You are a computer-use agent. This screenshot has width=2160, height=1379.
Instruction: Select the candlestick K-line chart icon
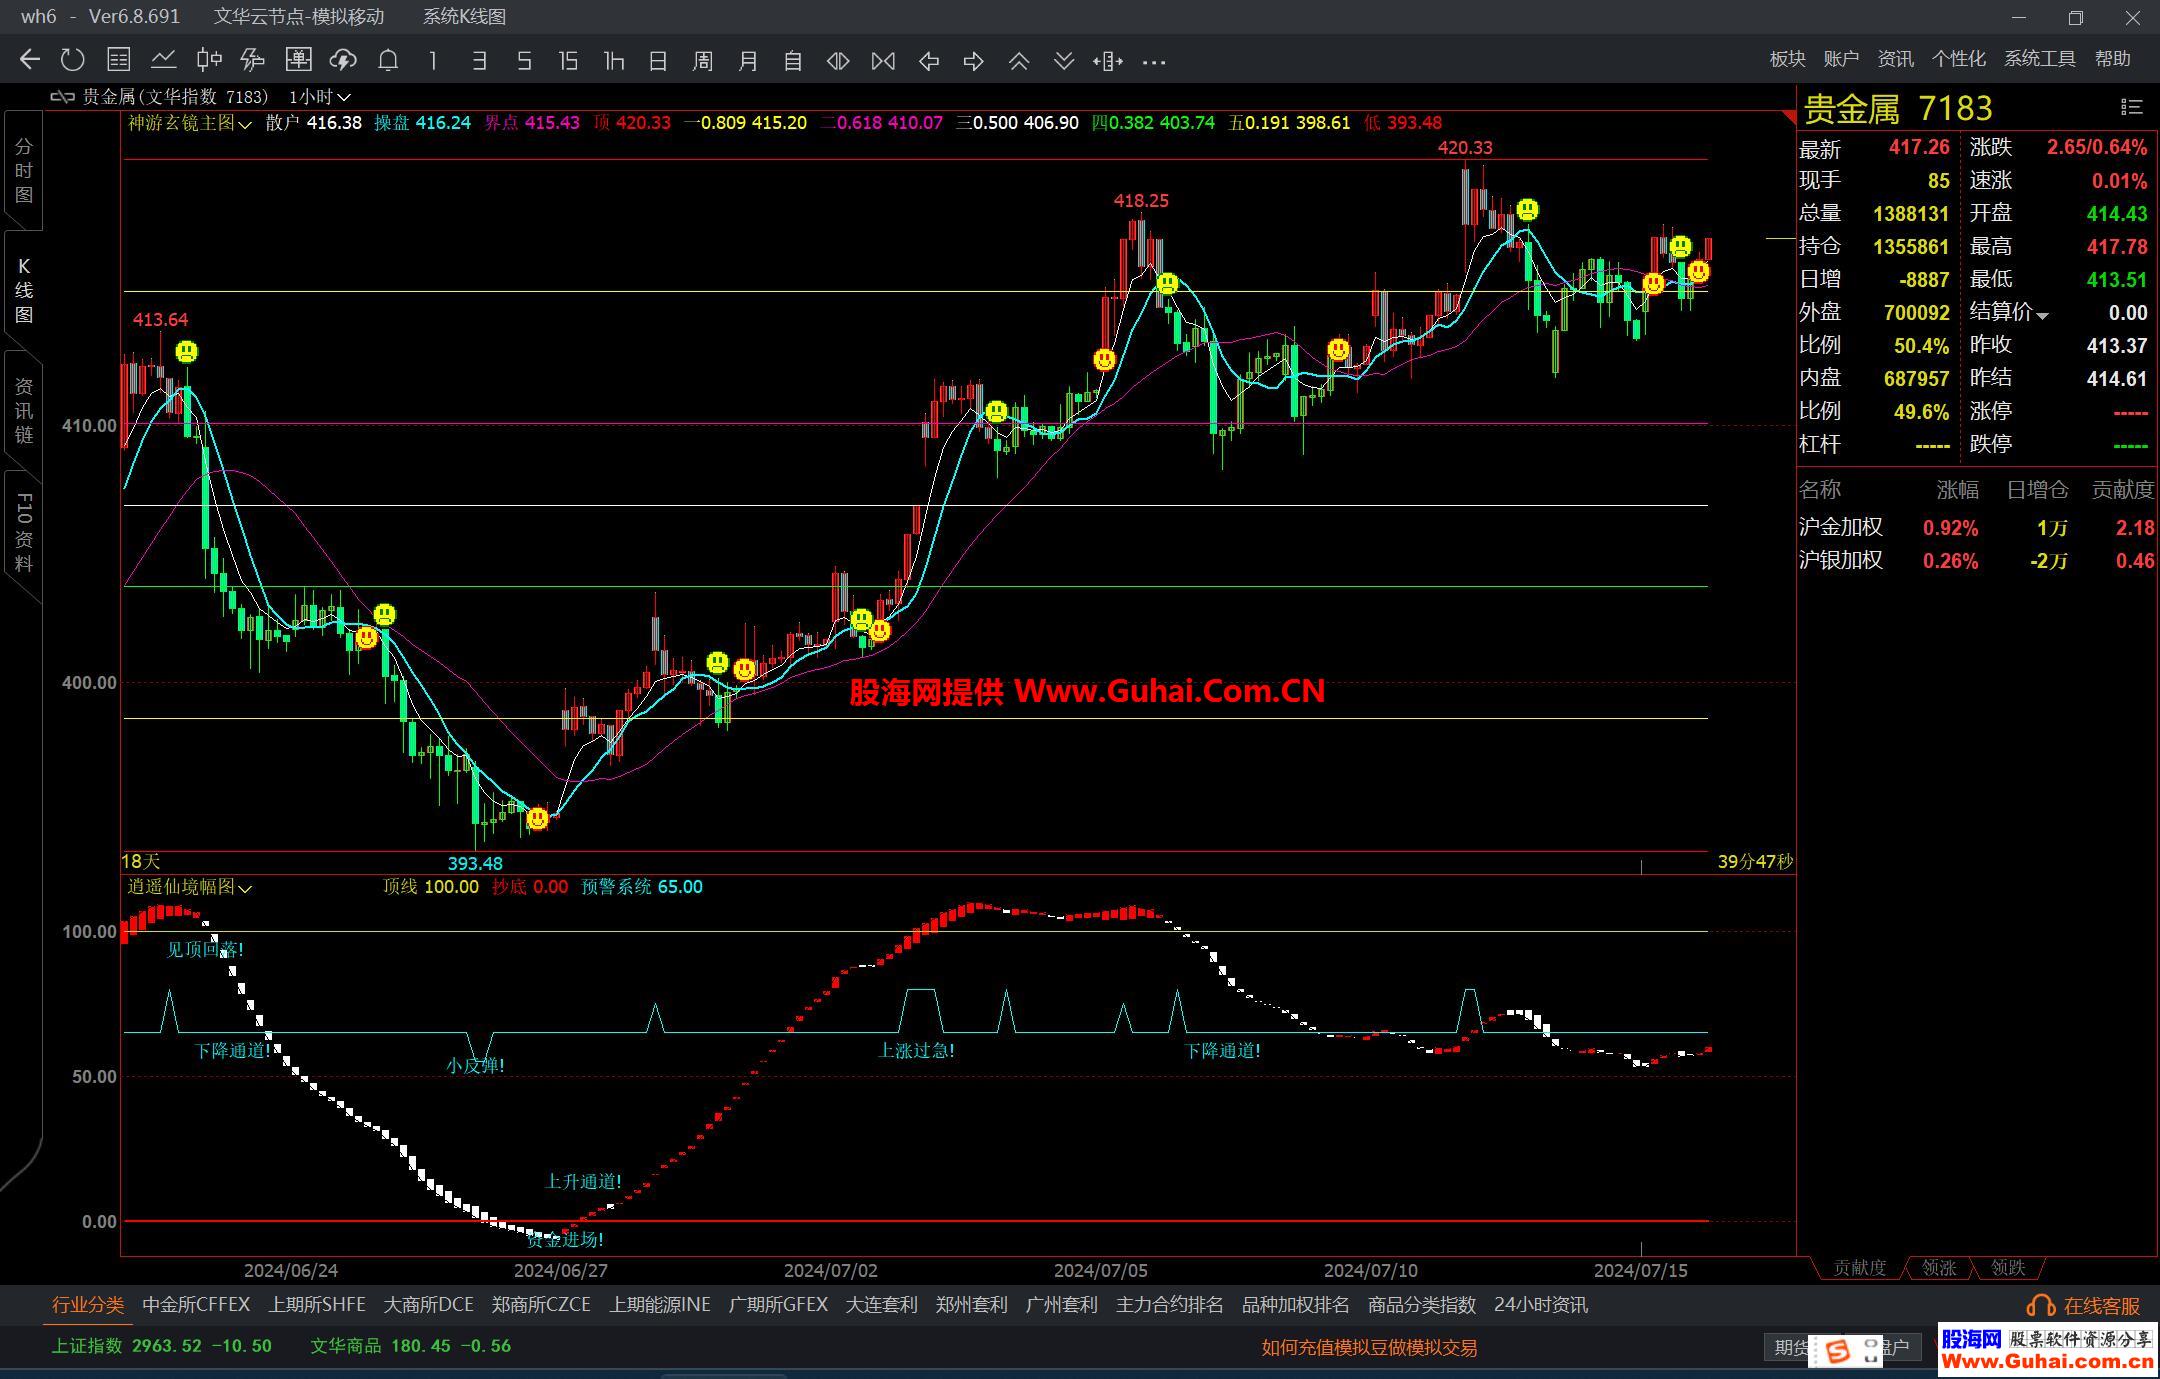coord(208,60)
